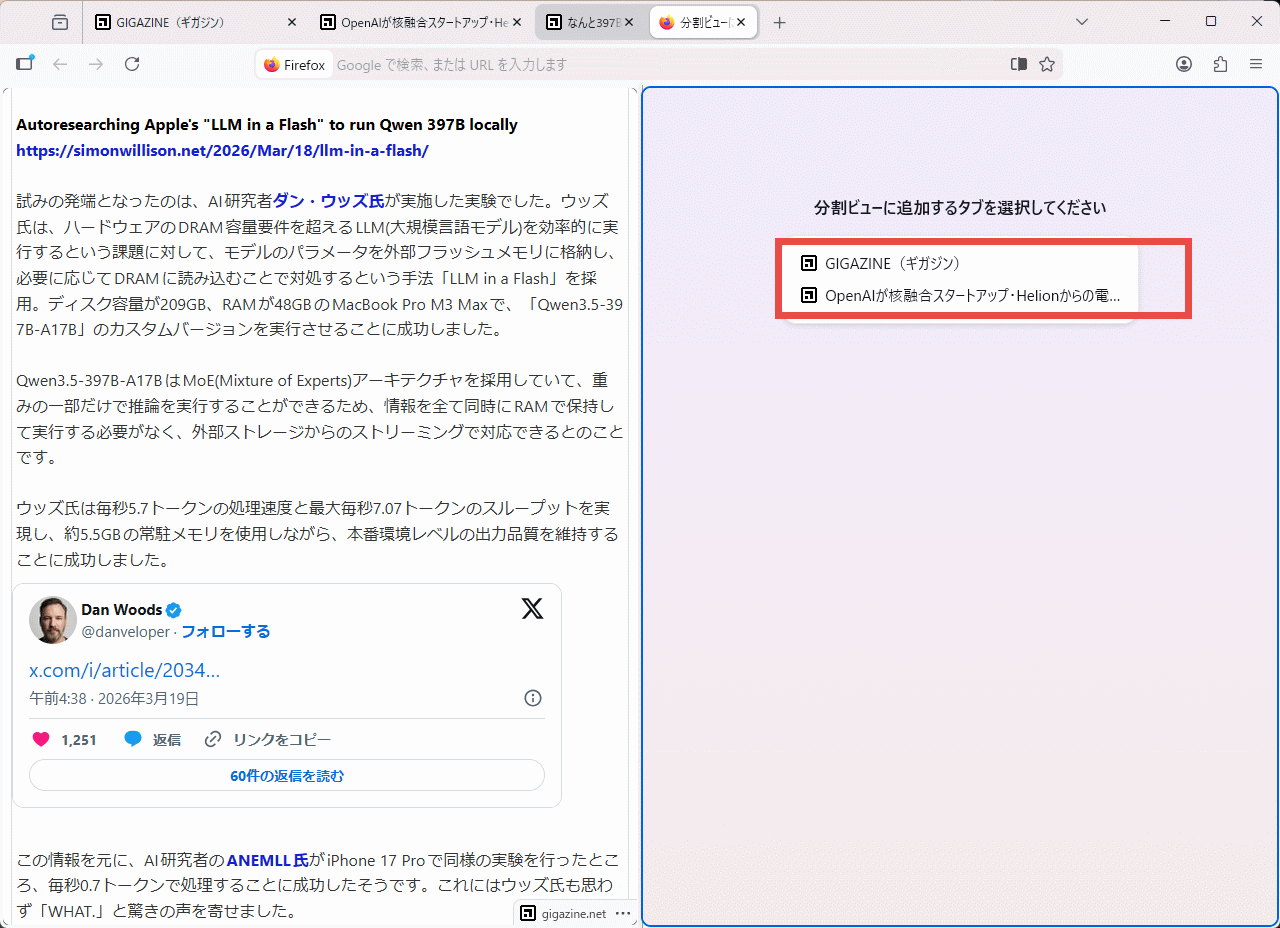Toggle the sidebar panel icon
The width and height of the screenshot is (1280, 928).
pos(25,64)
